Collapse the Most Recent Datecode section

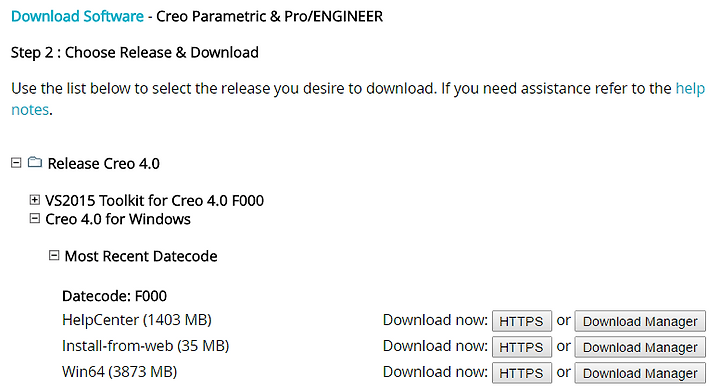54,255
